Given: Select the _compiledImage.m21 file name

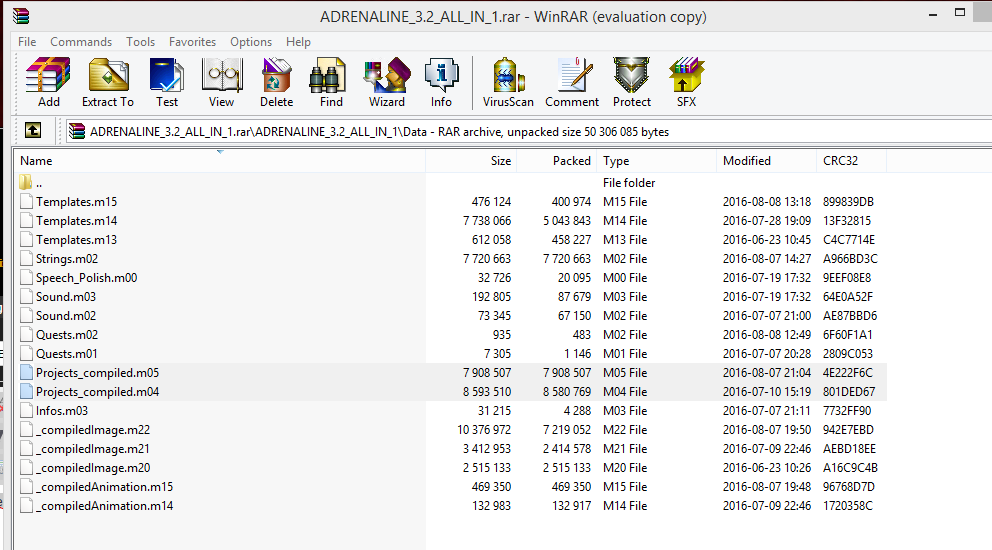Looking at the screenshot, I should click(x=93, y=448).
